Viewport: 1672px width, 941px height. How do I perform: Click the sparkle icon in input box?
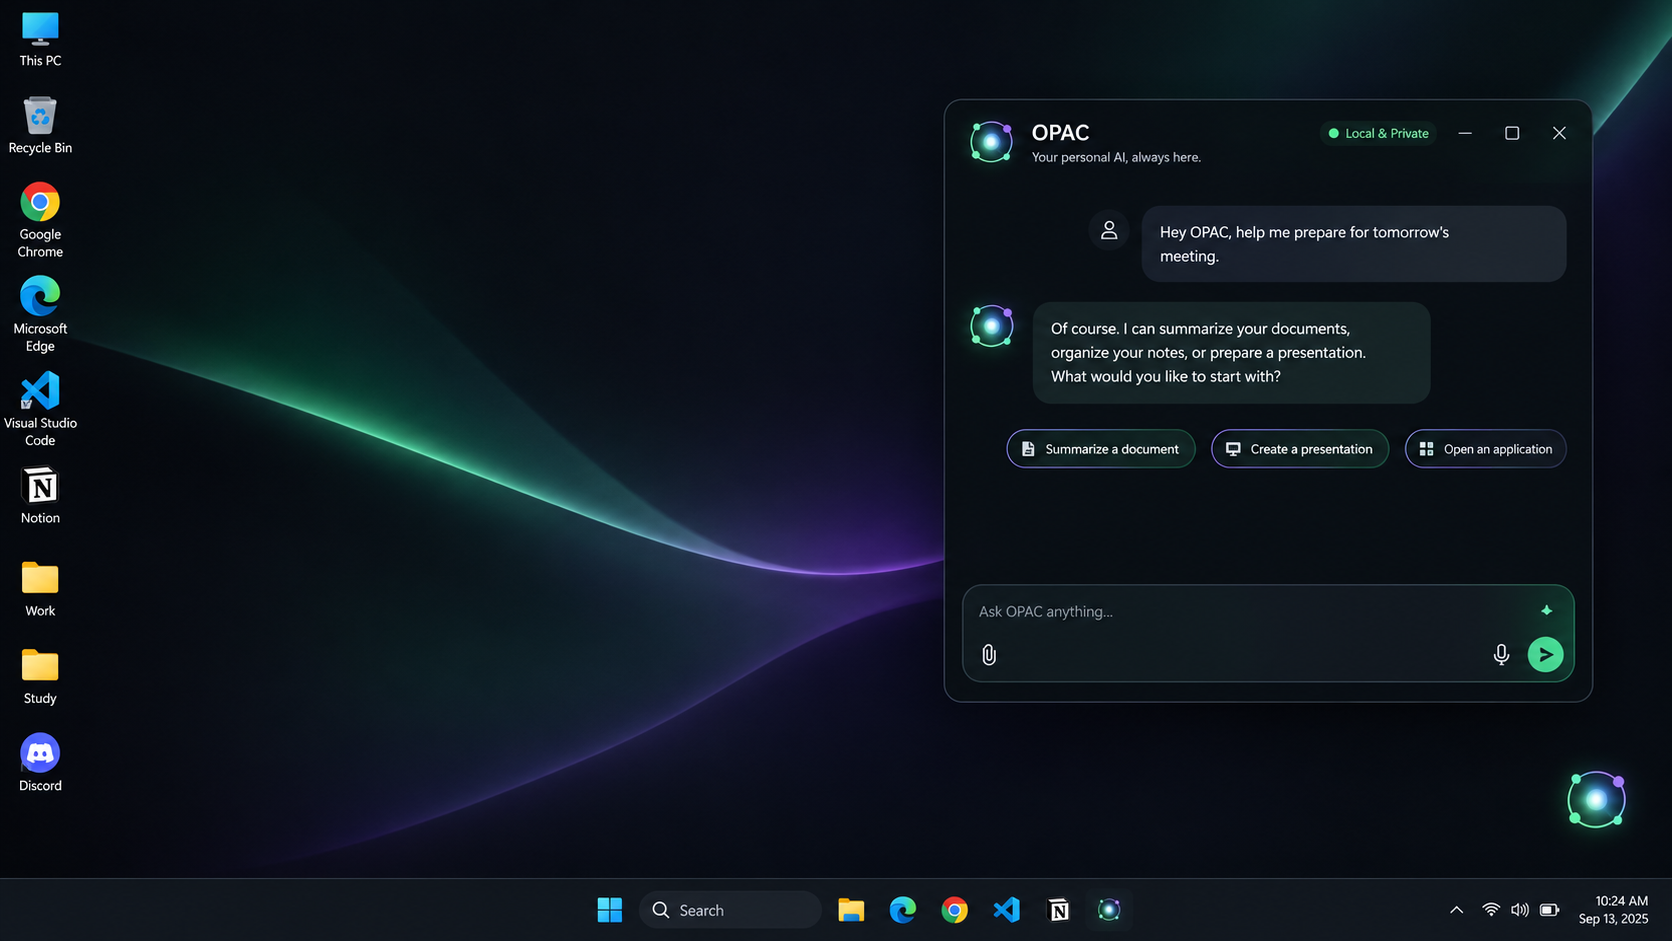click(1546, 610)
